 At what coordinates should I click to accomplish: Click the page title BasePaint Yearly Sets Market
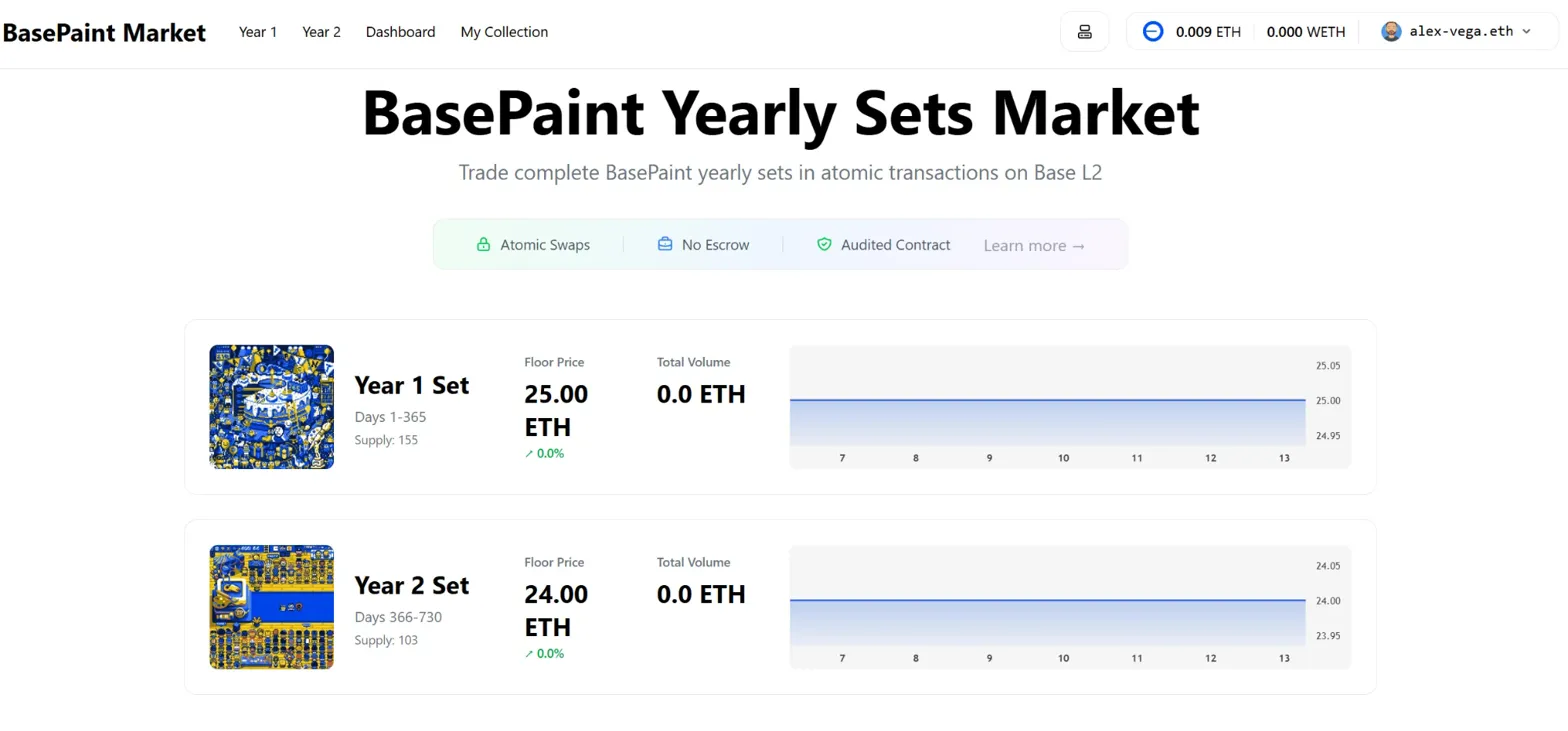point(781,113)
